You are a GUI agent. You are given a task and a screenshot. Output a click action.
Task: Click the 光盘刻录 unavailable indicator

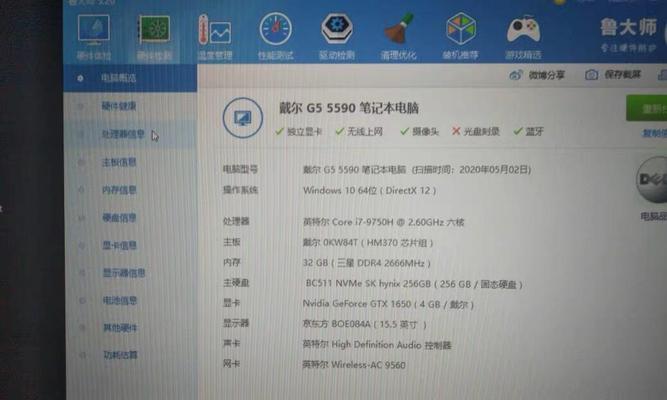pos(476,131)
